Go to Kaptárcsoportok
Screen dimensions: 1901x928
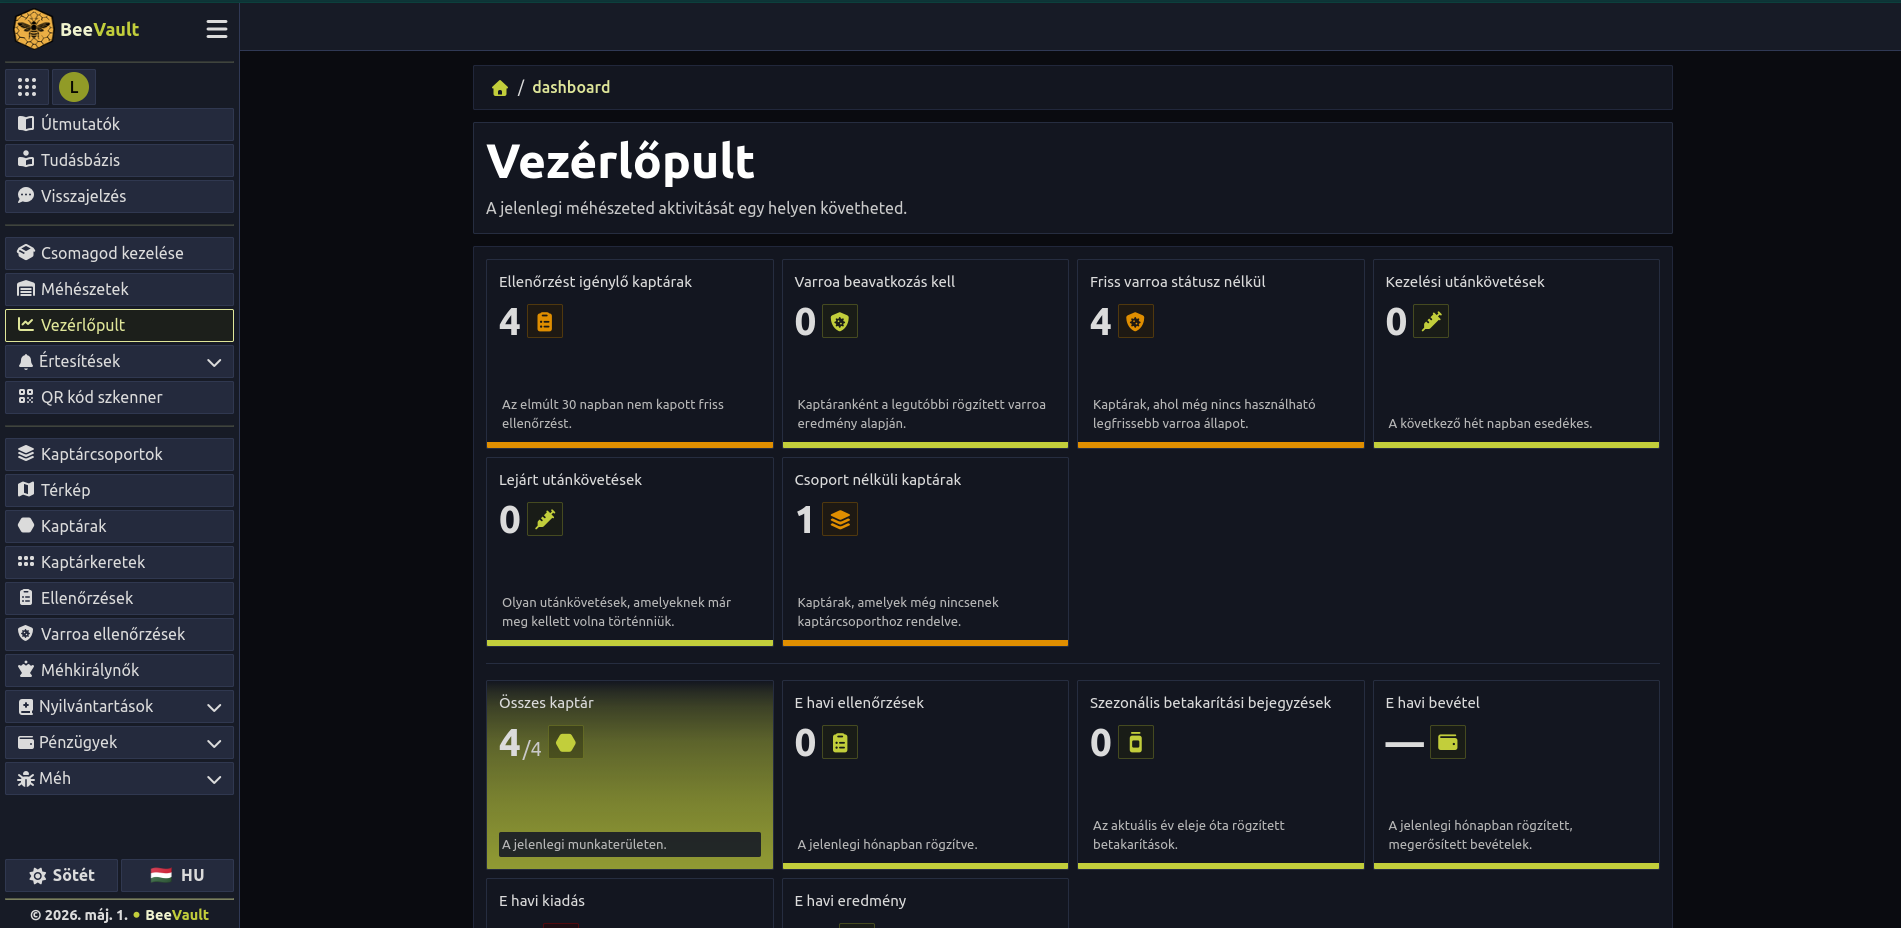pyautogui.click(x=119, y=454)
